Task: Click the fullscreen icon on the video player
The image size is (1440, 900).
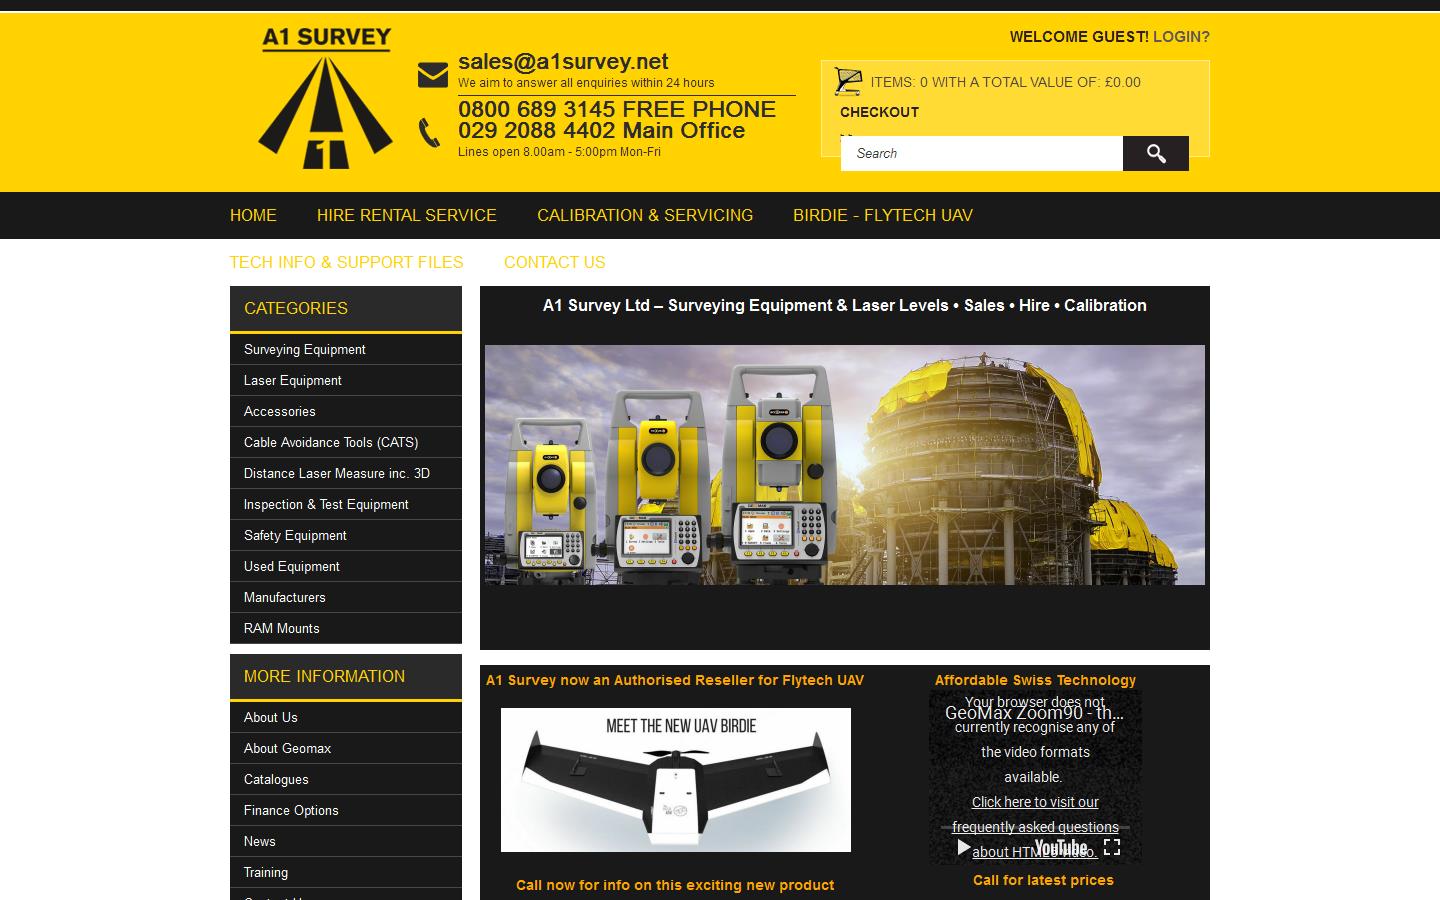Action: coord(1112,847)
